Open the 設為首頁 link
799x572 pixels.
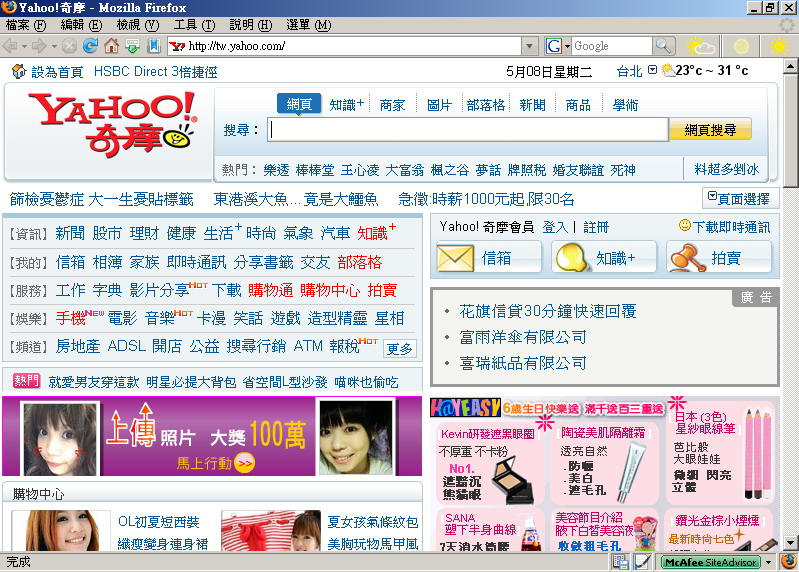click(x=57, y=72)
